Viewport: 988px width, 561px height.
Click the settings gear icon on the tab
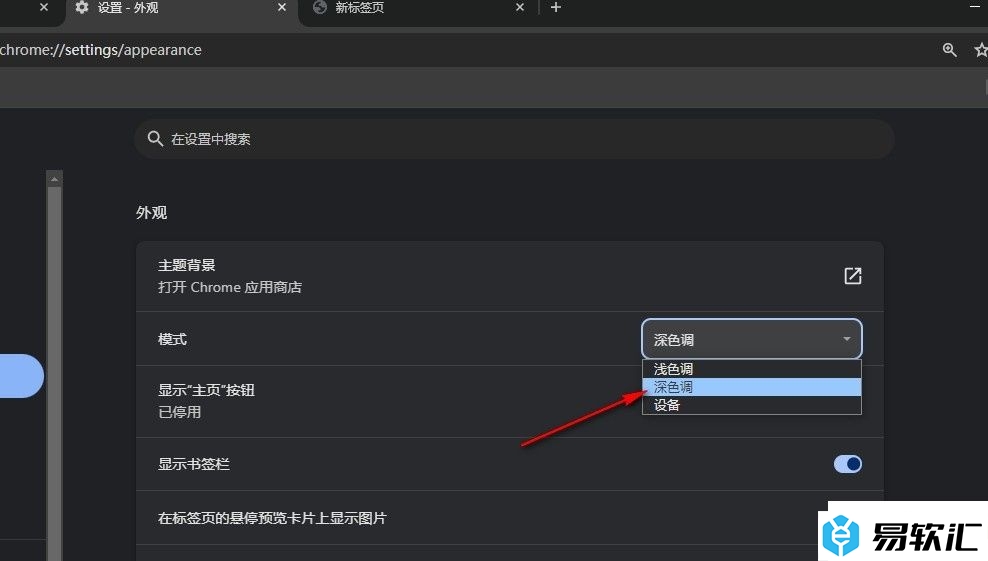[x=82, y=8]
